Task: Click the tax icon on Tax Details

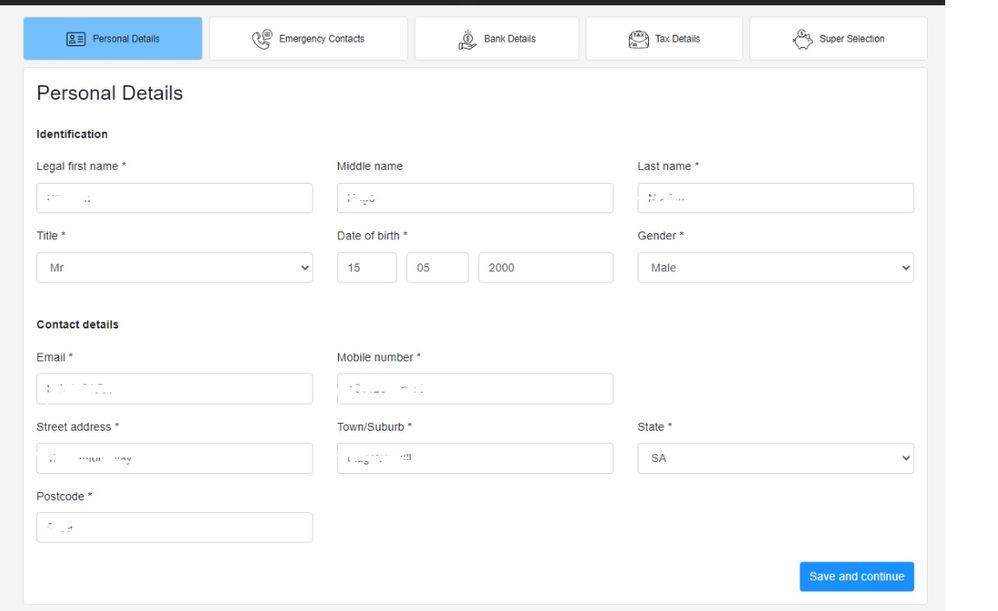Action: (x=638, y=39)
